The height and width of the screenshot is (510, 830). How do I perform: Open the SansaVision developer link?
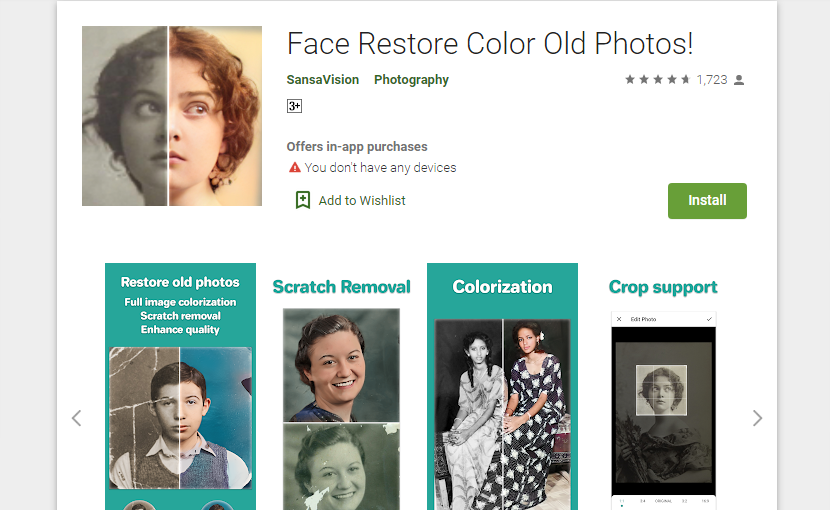click(x=322, y=79)
